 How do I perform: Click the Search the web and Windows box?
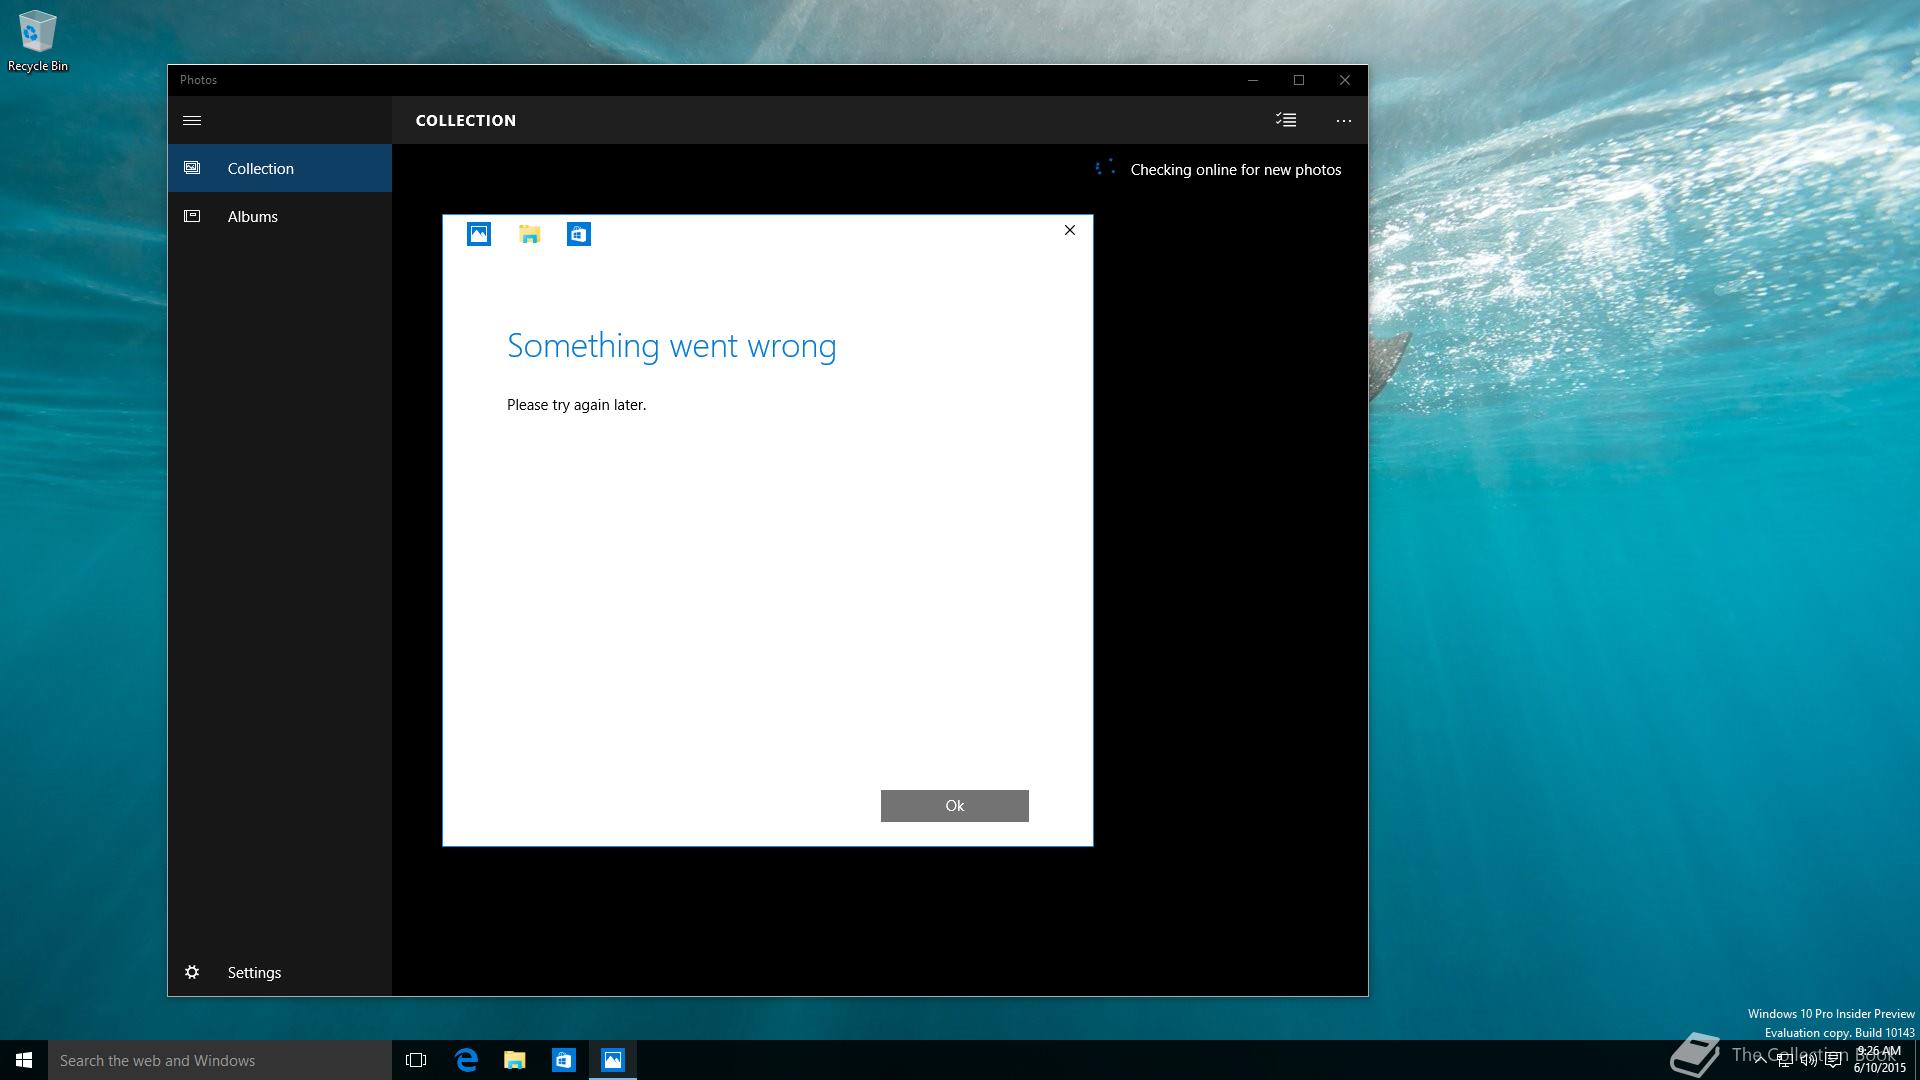[220, 1060]
